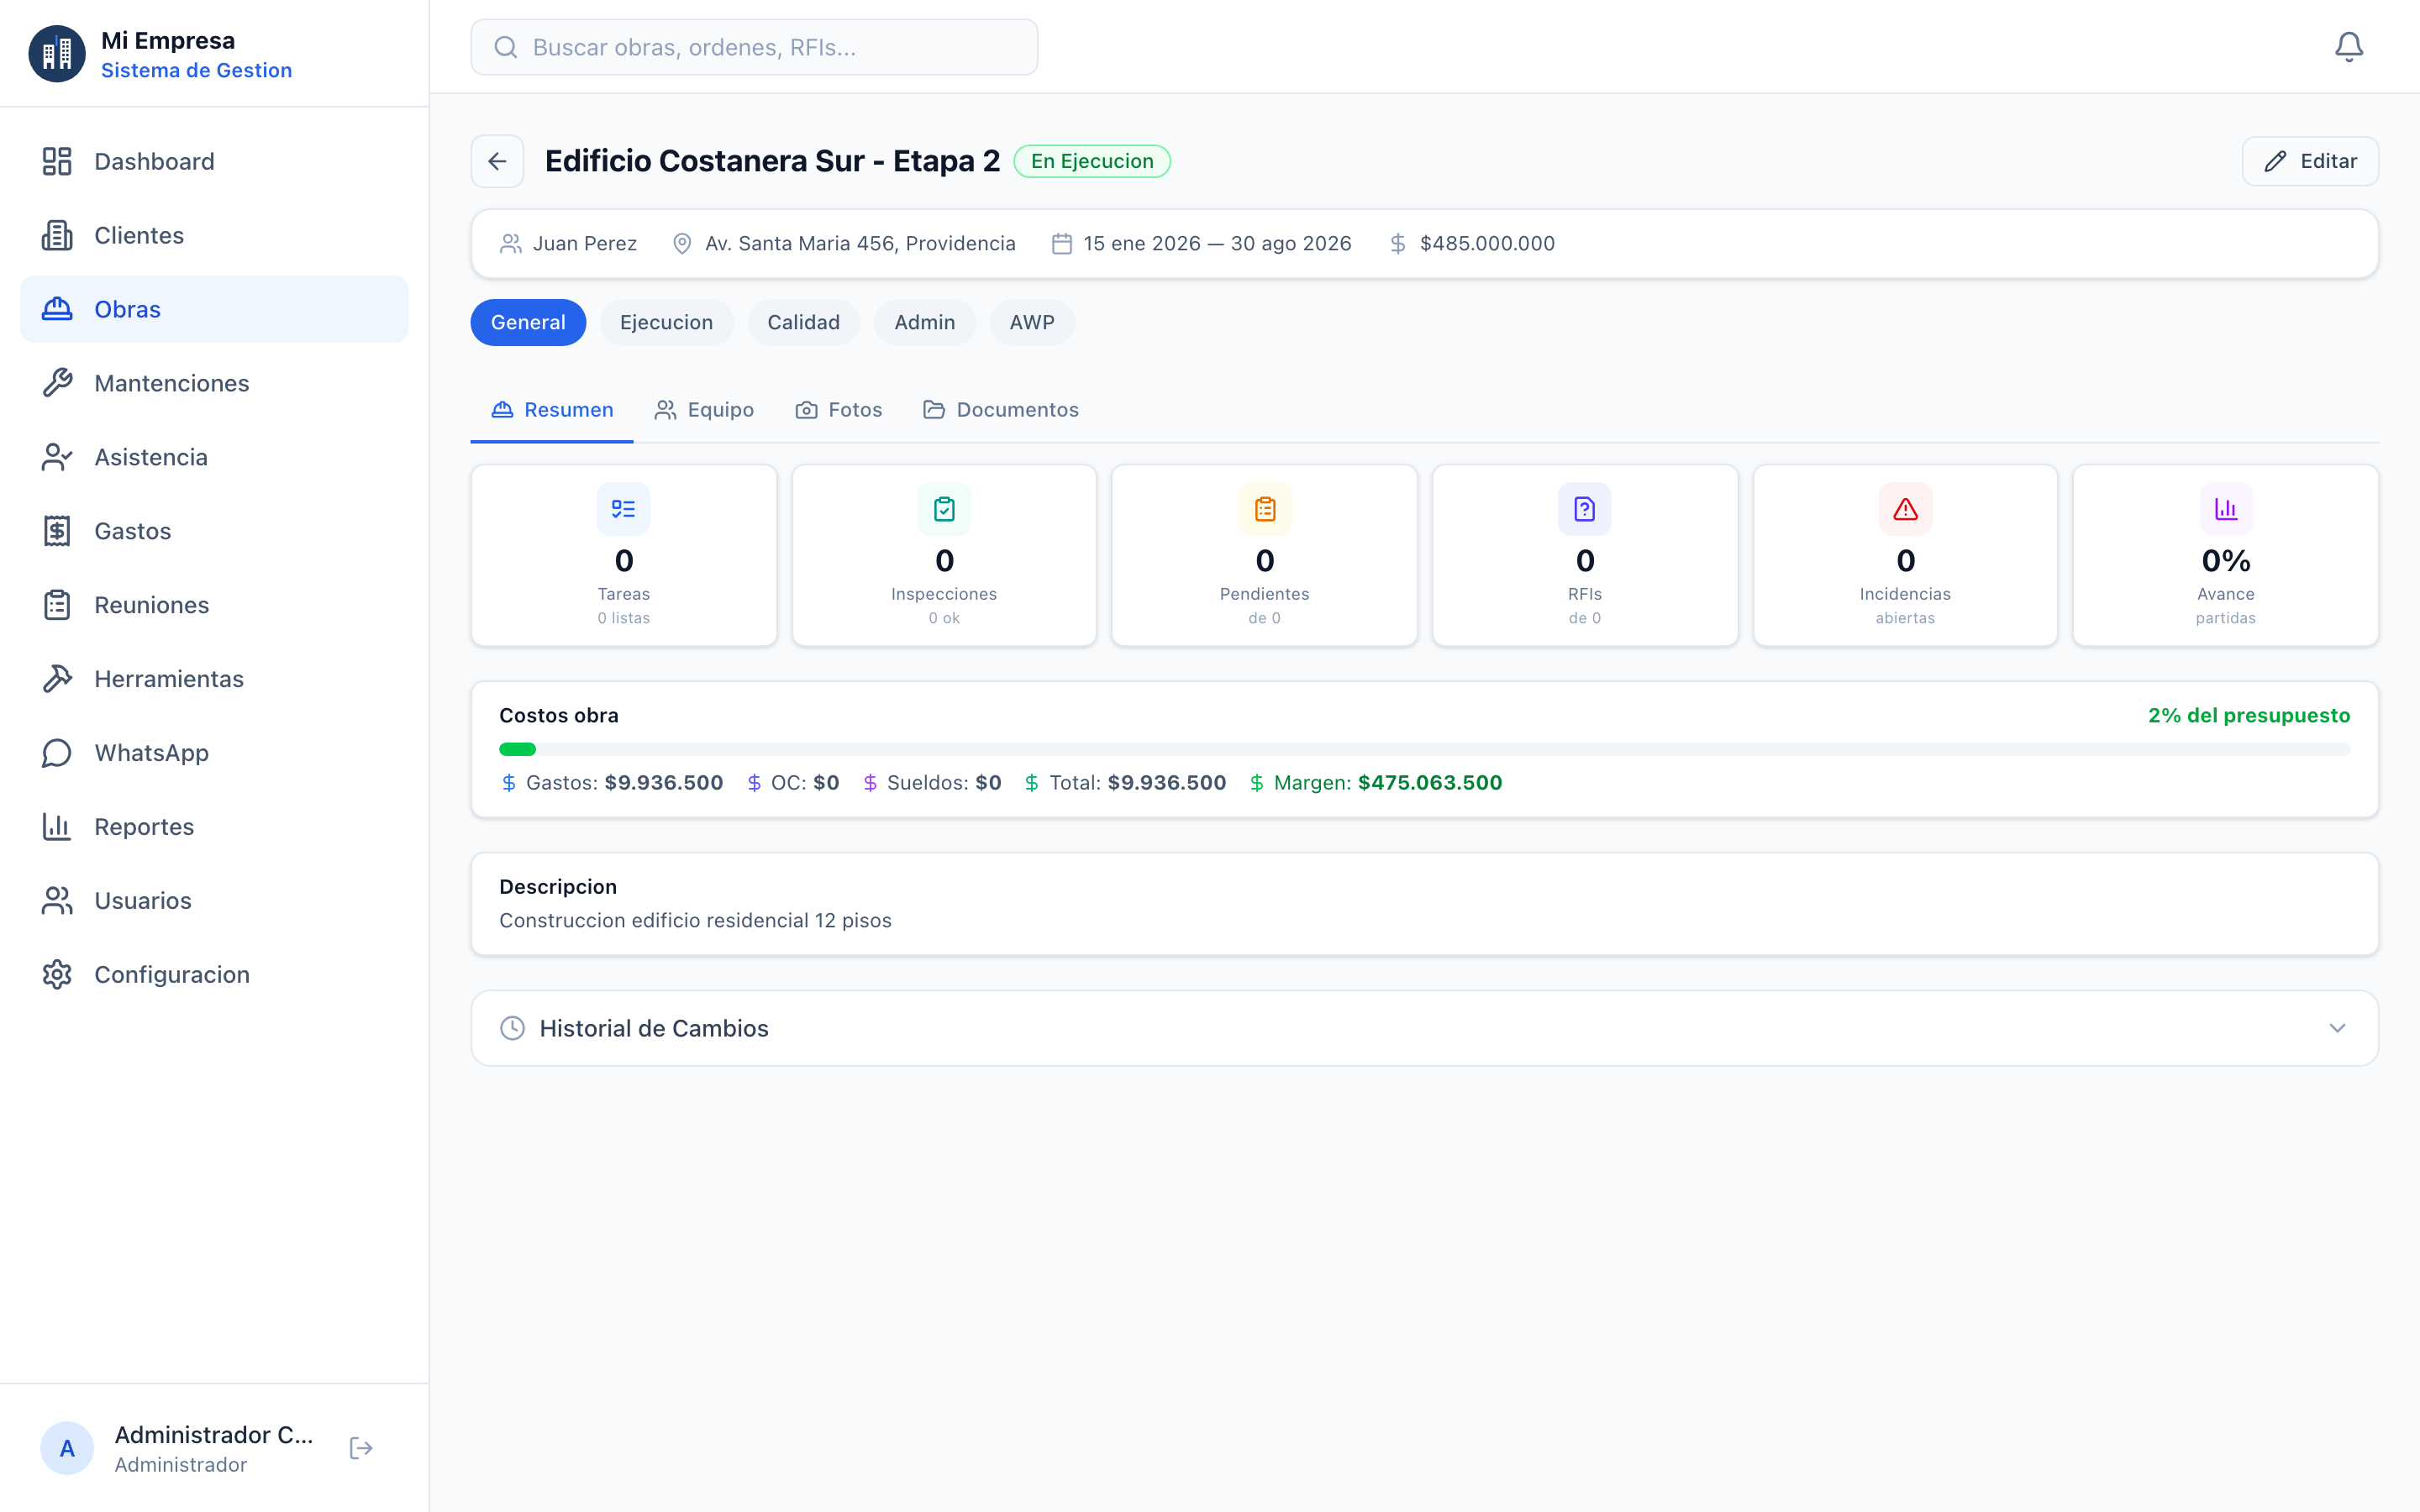Select the Calidad pill tab
The width and height of the screenshot is (2420, 1512).
point(803,322)
